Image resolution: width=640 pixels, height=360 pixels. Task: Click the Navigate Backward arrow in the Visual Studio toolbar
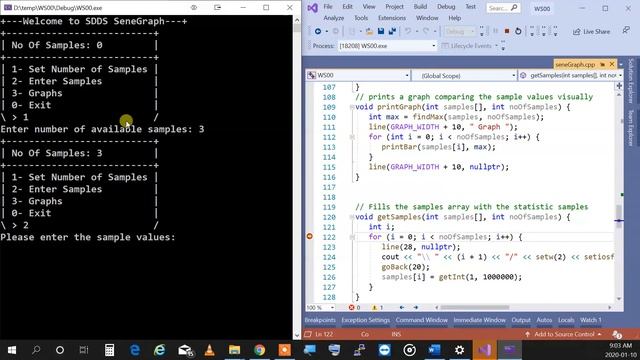[x=317, y=31]
